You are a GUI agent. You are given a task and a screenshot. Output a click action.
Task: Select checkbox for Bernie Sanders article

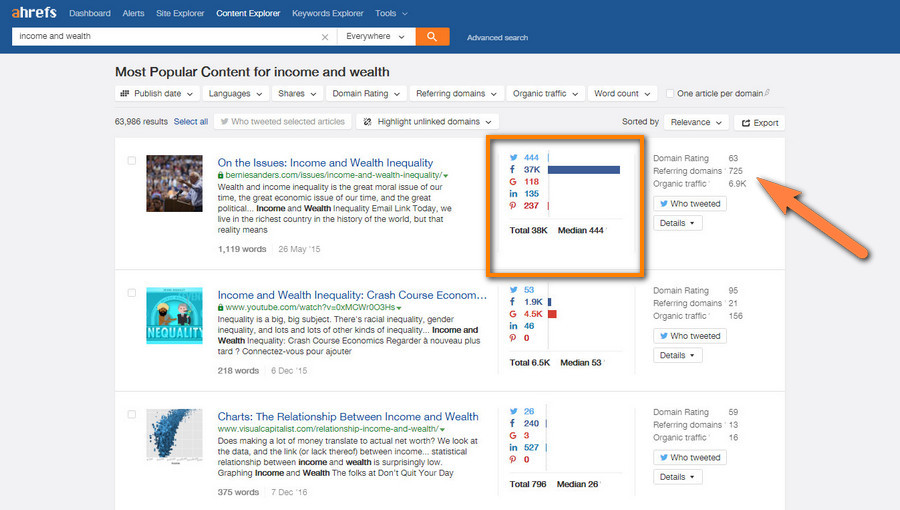[131, 161]
